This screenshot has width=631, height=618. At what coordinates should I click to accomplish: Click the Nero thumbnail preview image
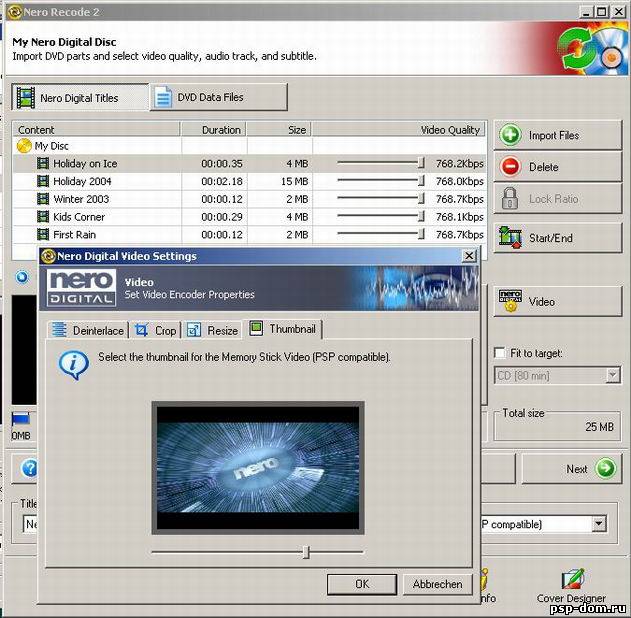[257, 468]
